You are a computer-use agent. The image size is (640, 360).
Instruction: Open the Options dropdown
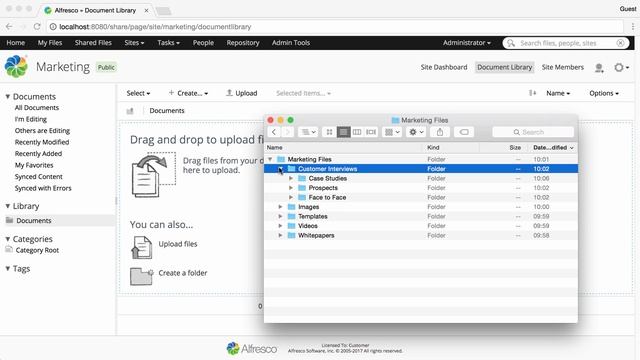tap(604, 93)
